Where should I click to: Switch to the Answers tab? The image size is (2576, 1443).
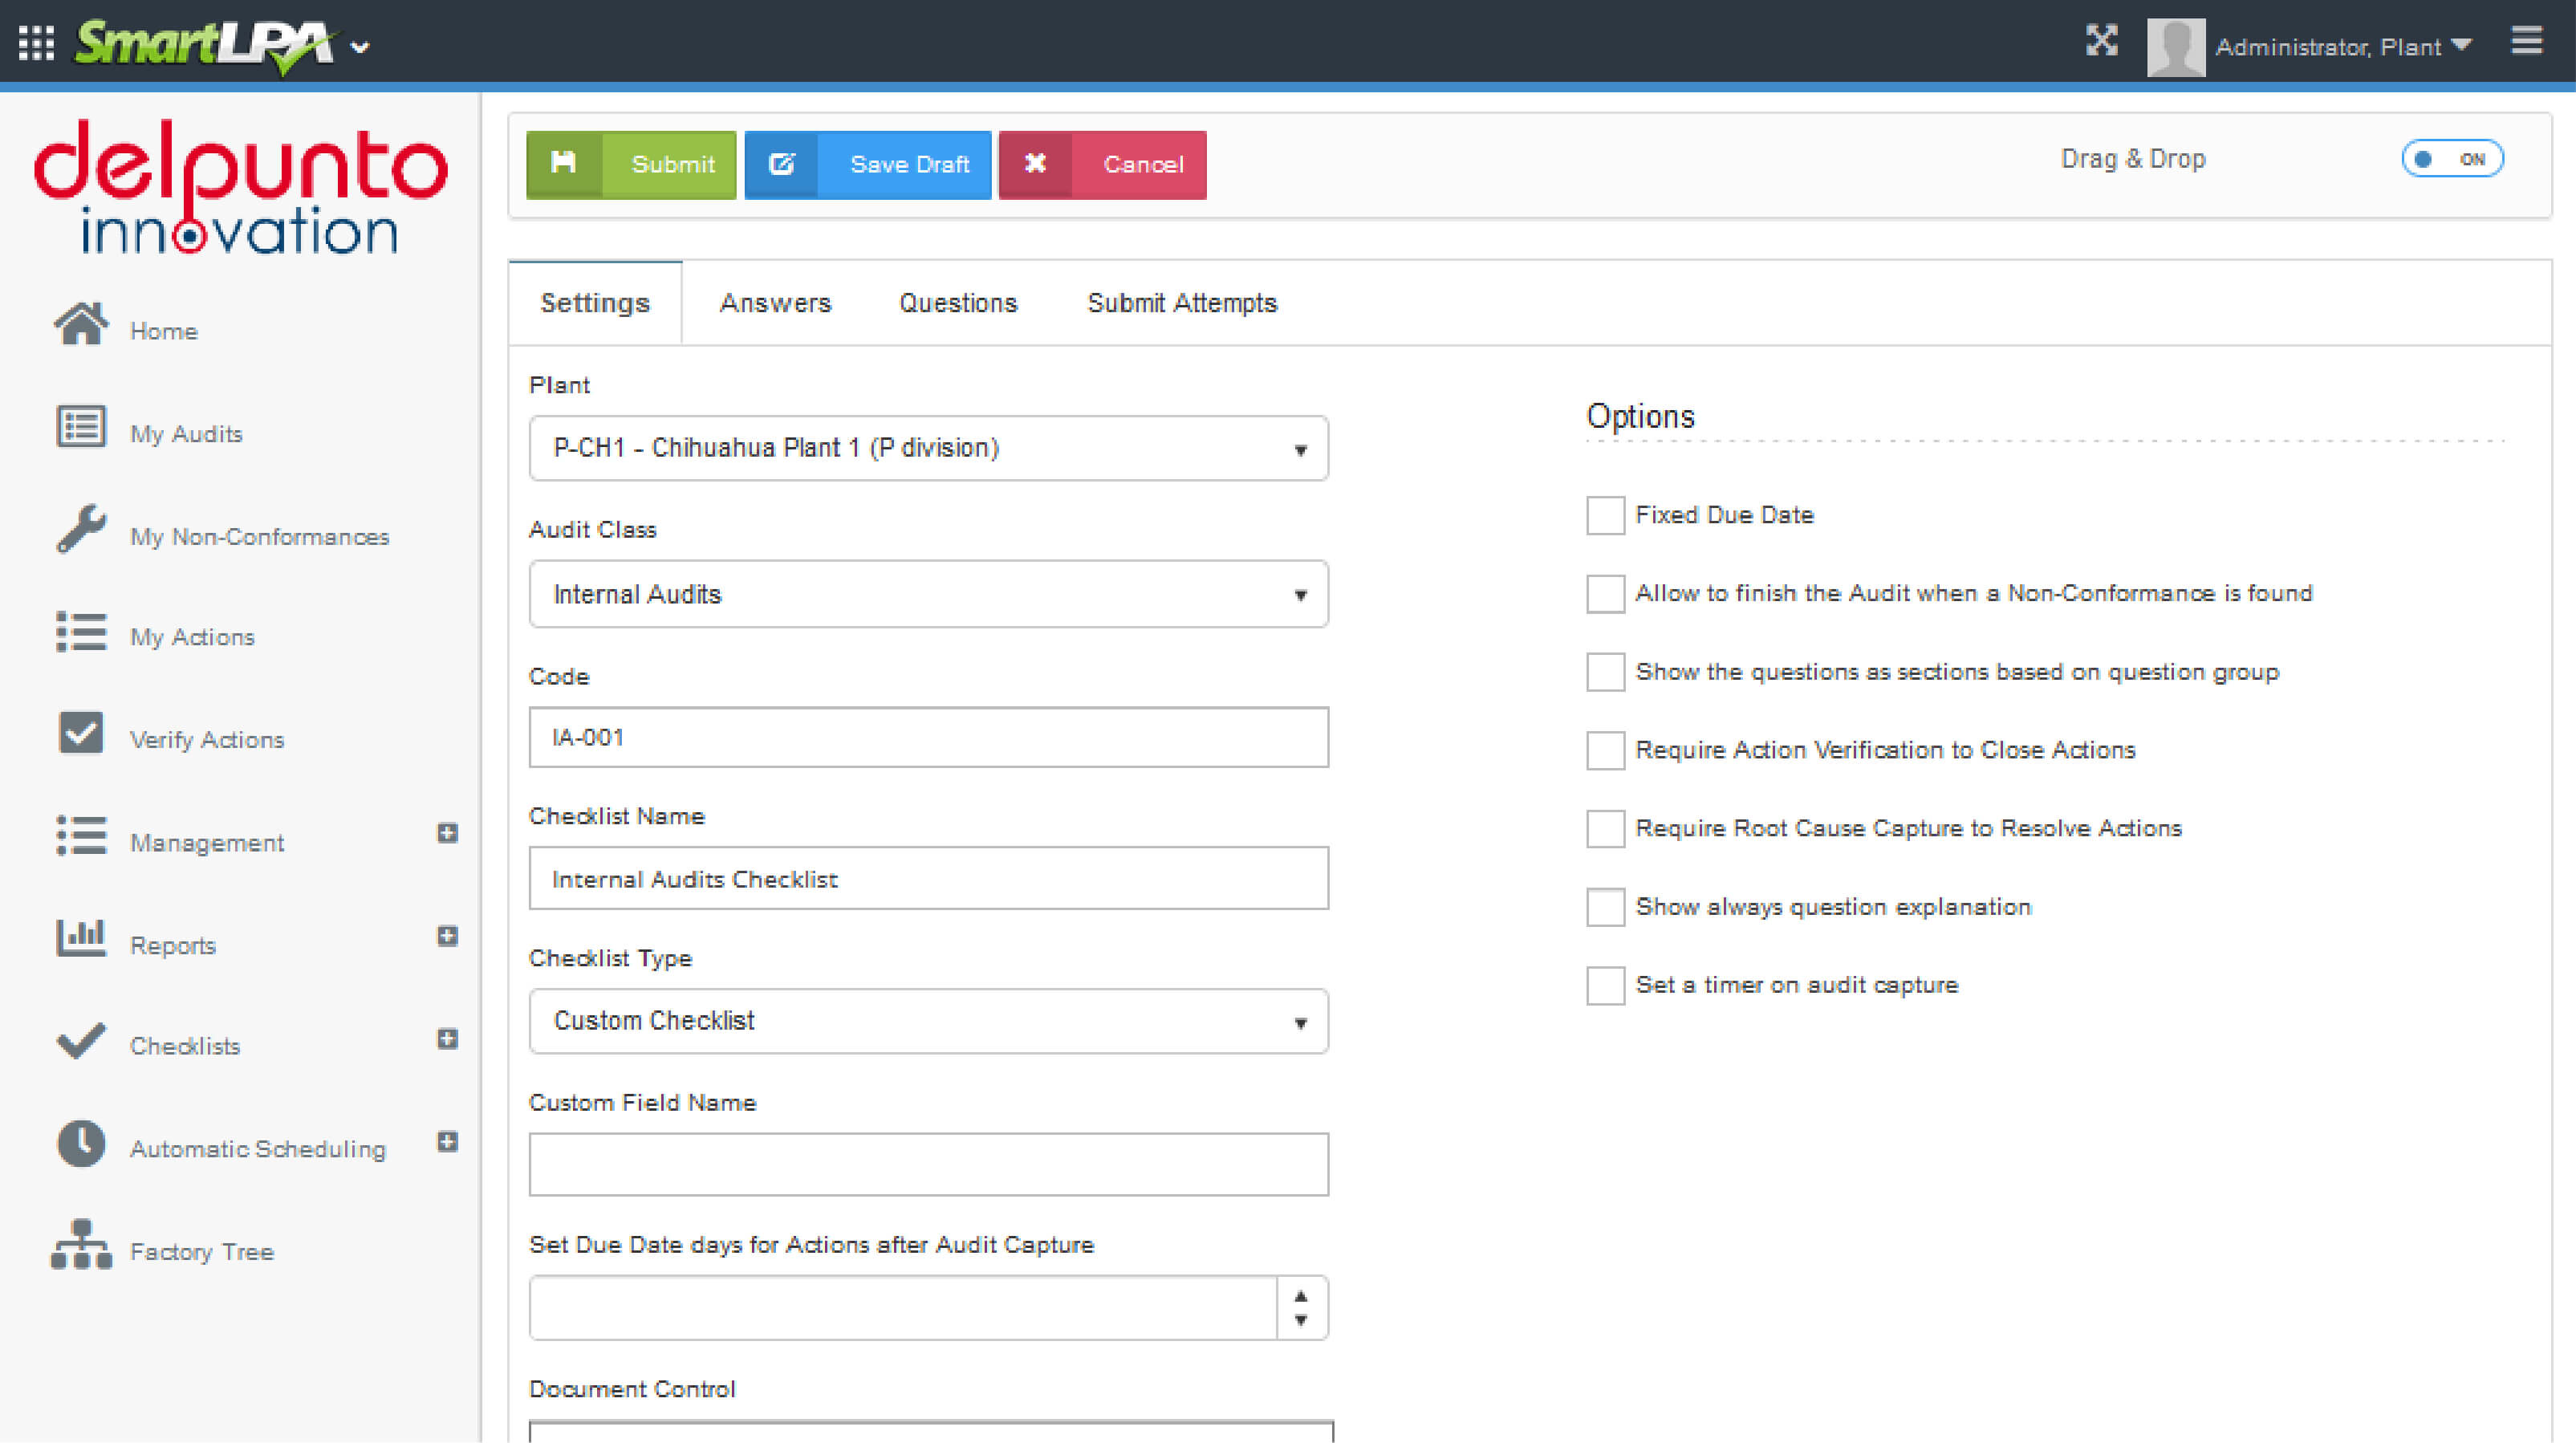click(775, 303)
